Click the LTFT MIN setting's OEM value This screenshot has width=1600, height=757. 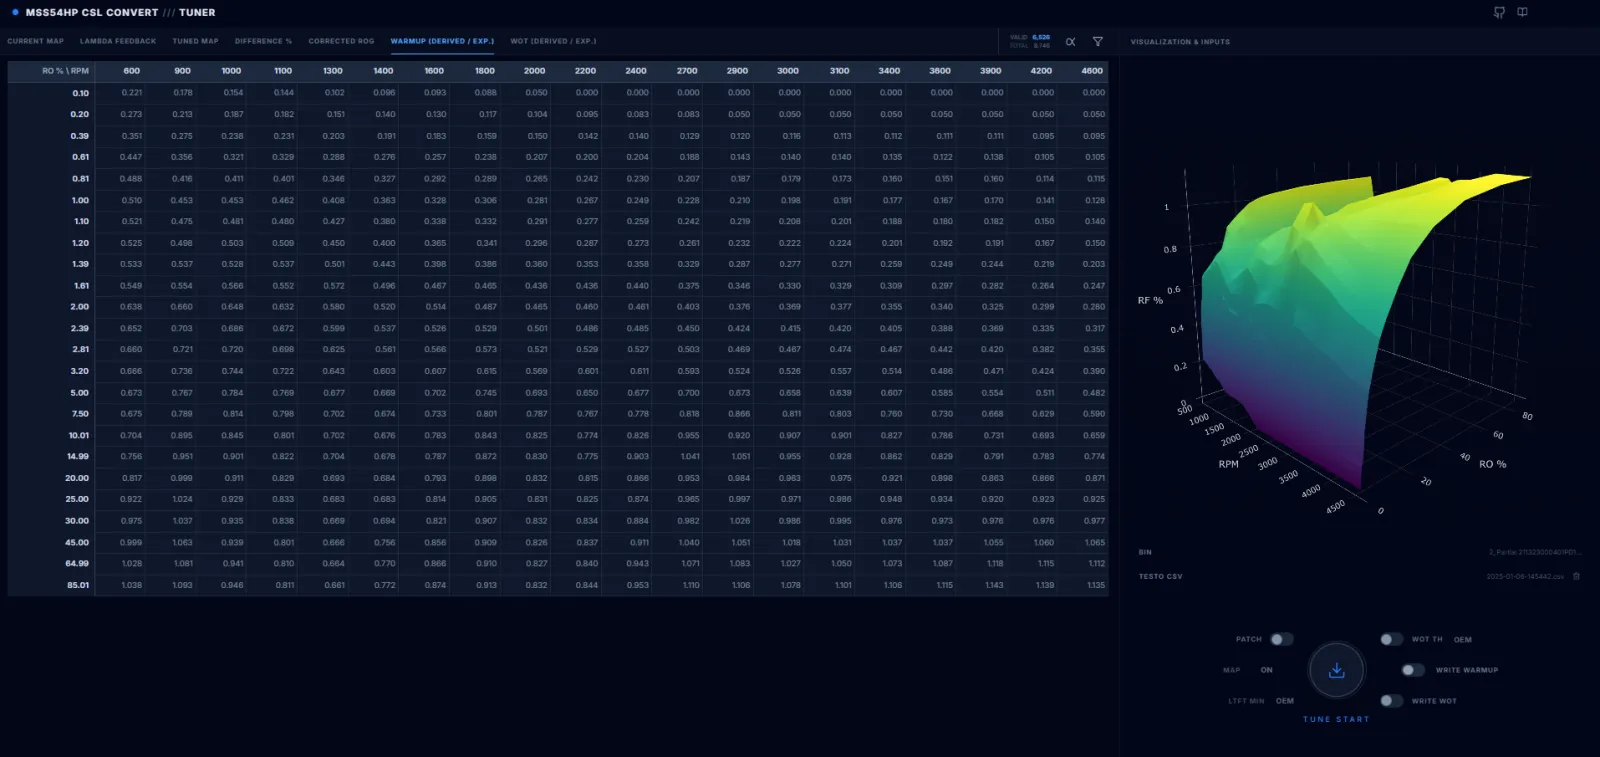[1285, 701]
